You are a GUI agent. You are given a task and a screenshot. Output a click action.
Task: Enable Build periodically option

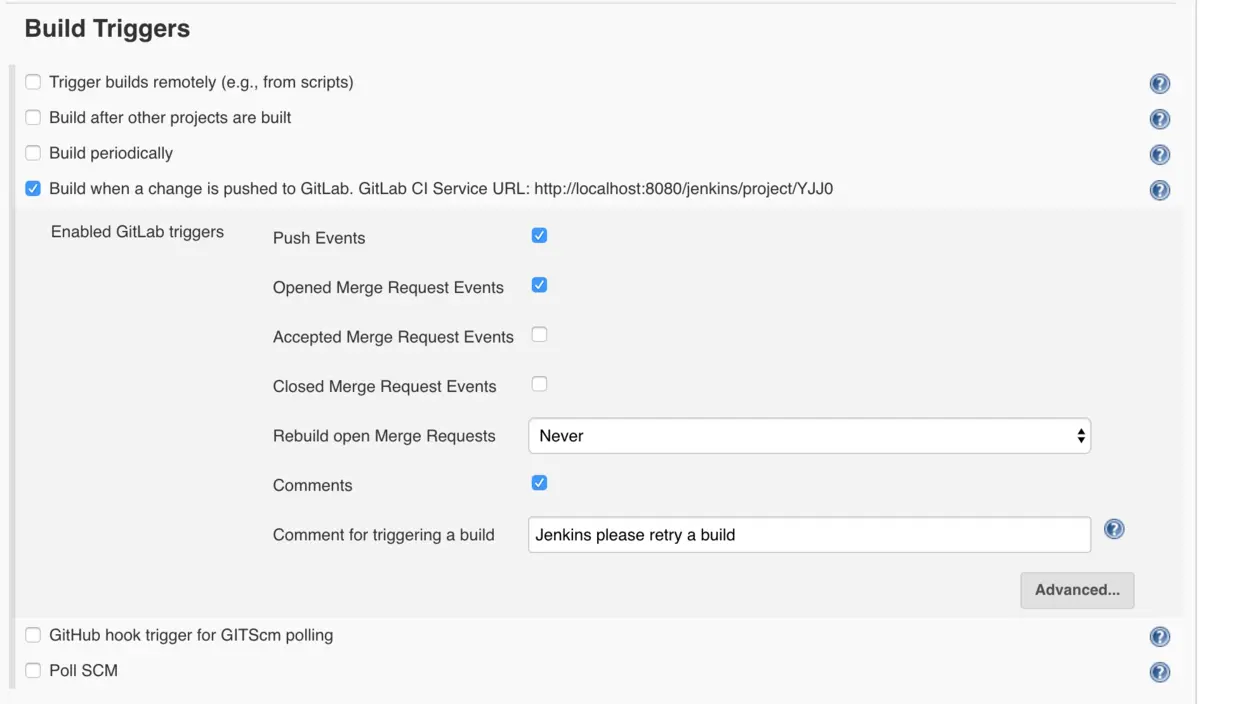click(x=33, y=153)
